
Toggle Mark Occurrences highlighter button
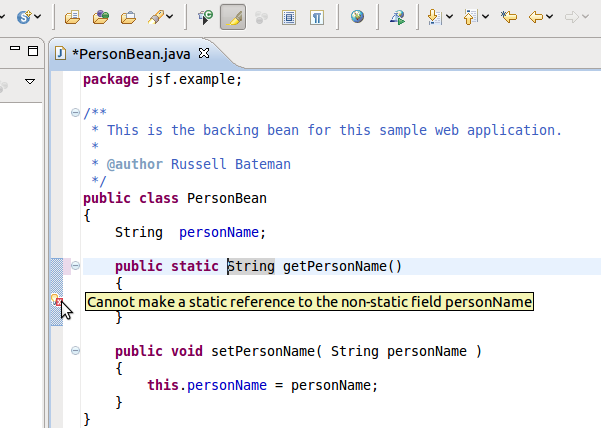[233, 17]
